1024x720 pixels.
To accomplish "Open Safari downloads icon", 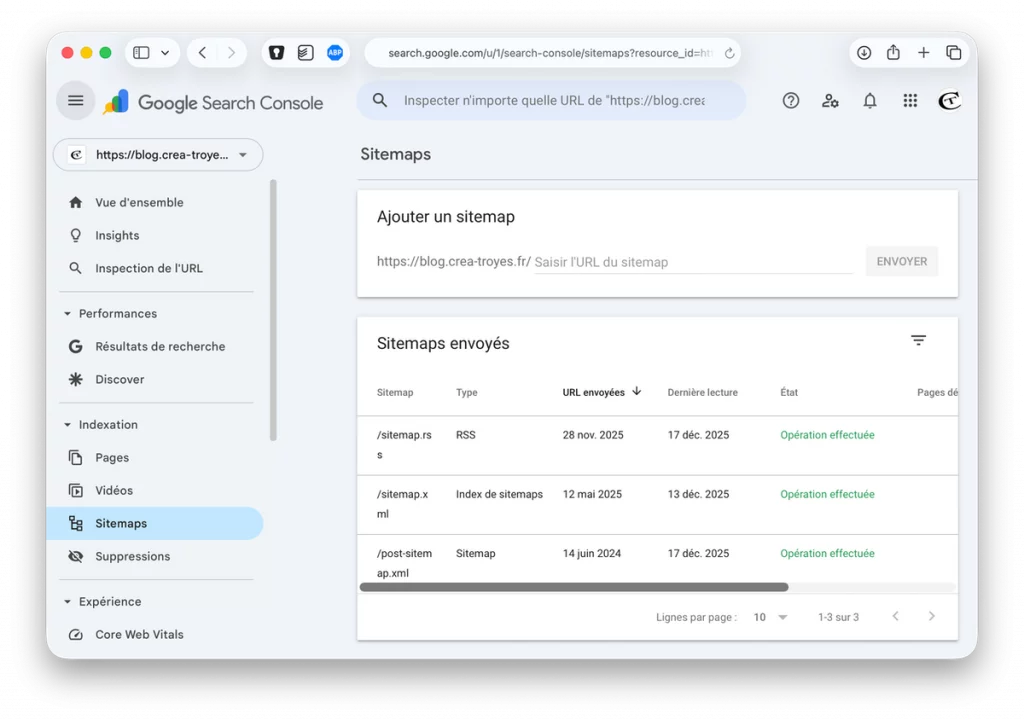I will point(864,52).
